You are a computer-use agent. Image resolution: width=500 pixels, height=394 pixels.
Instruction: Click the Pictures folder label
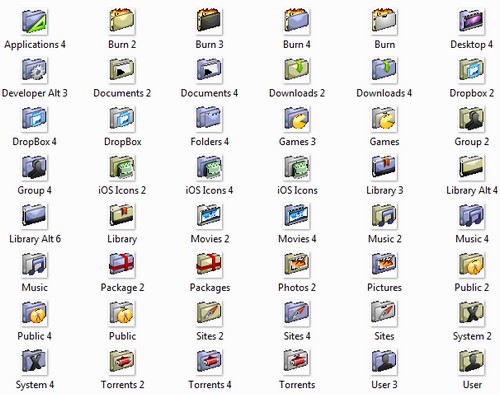click(384, 287)
